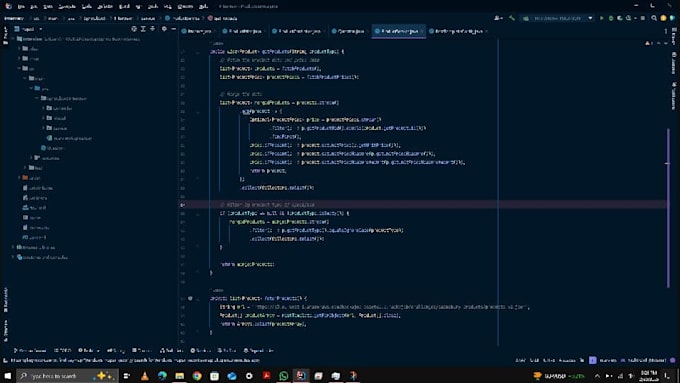Click the shield icon in the main toolbar
Viewport: 680px width, 383px height.
(x=673, y=18)
